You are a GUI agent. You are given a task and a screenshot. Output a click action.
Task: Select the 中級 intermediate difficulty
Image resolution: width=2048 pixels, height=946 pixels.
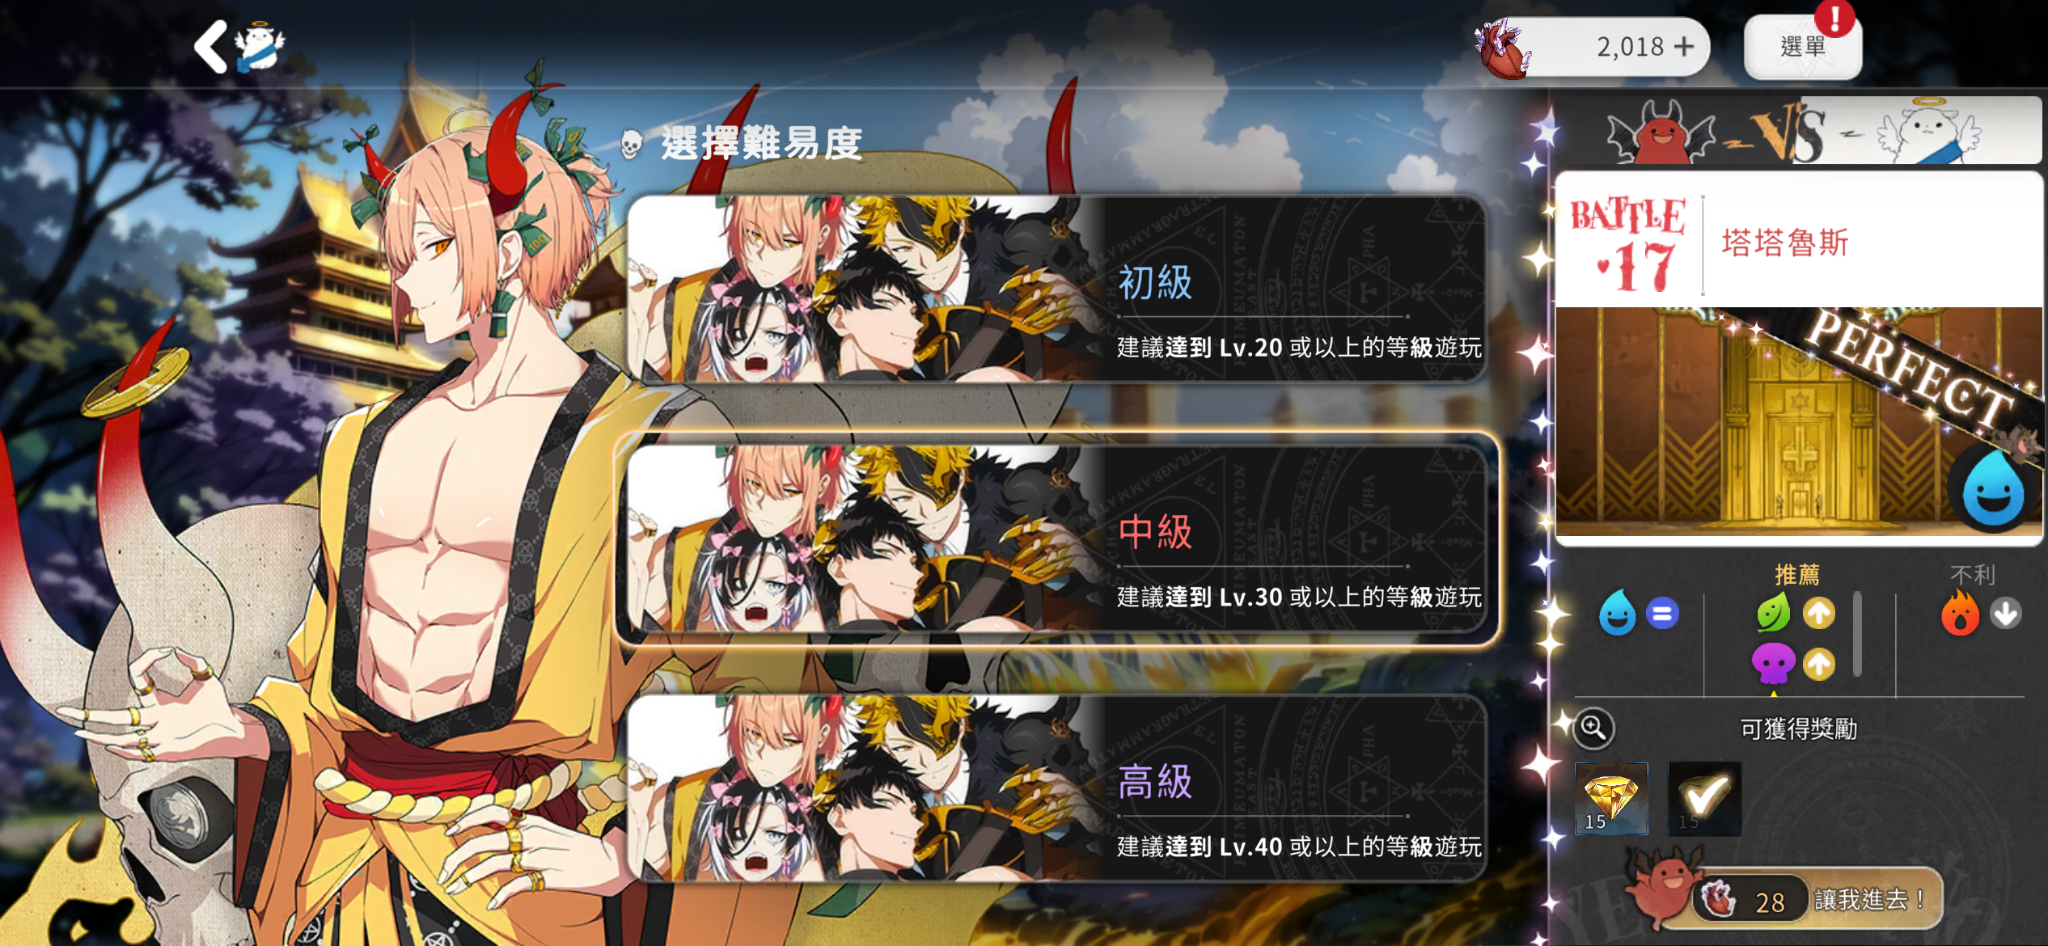click(x=1057, y=539)
